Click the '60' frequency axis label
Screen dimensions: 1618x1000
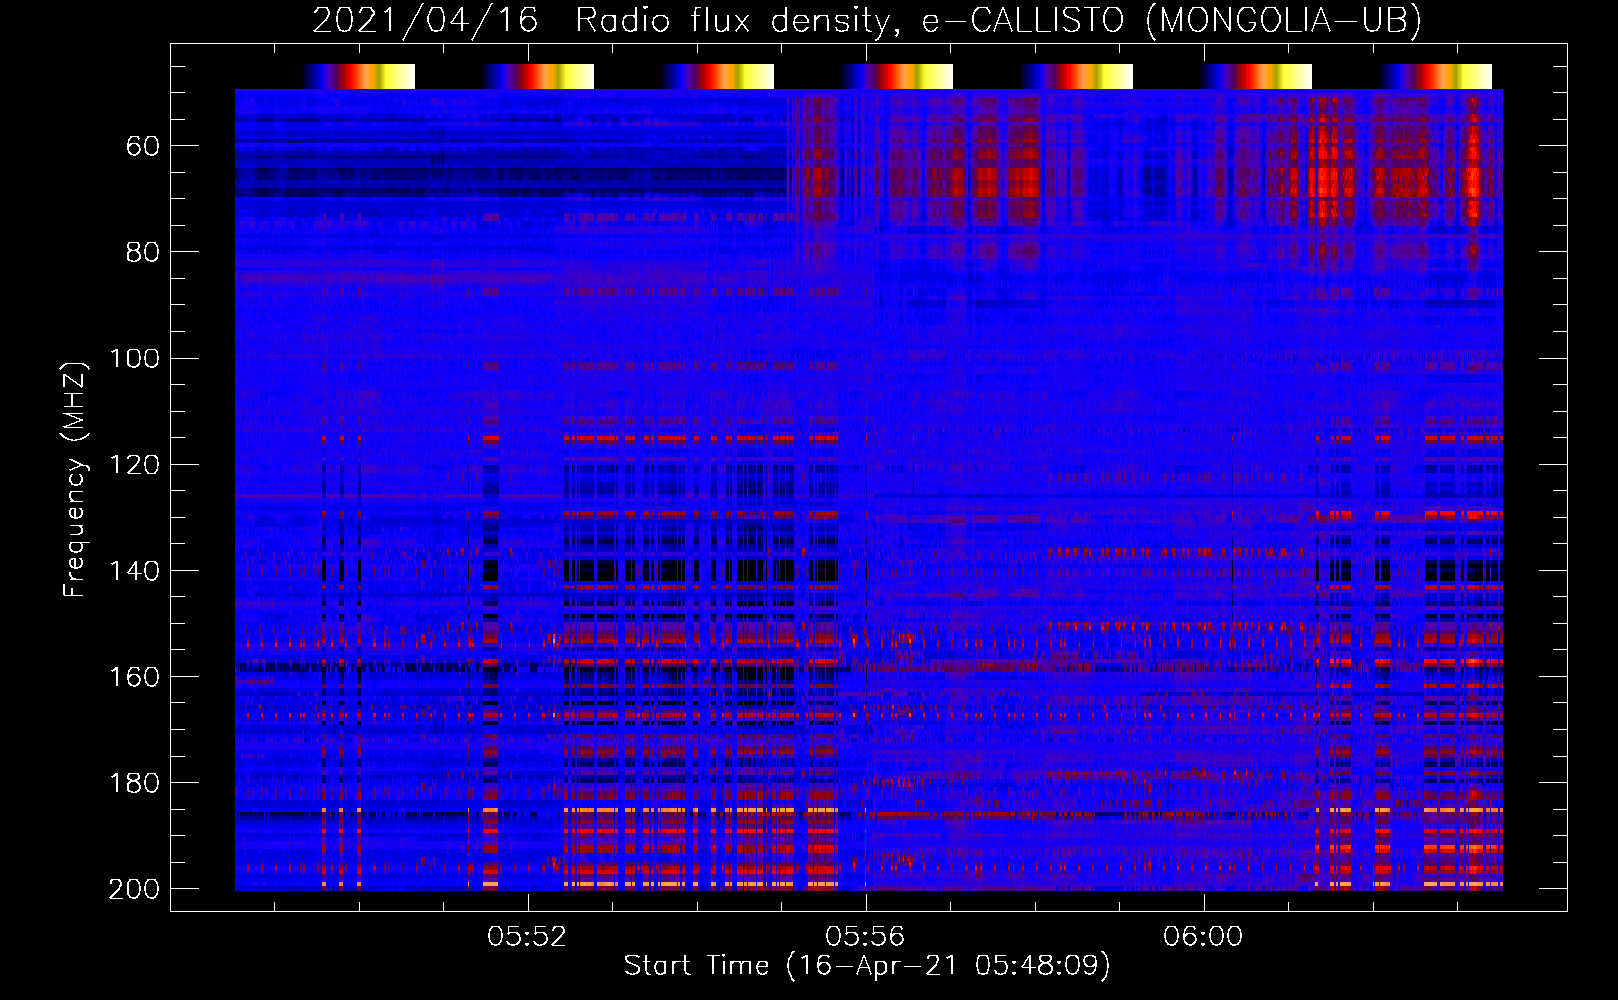point(143,147)
